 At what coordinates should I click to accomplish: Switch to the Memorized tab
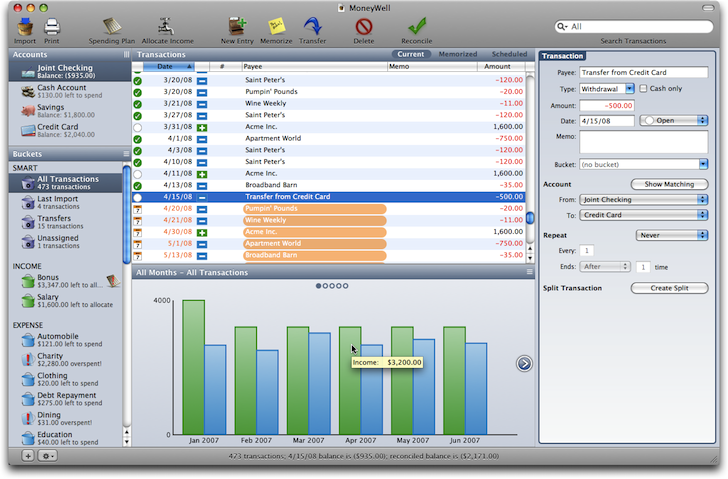tap(458, 54)
